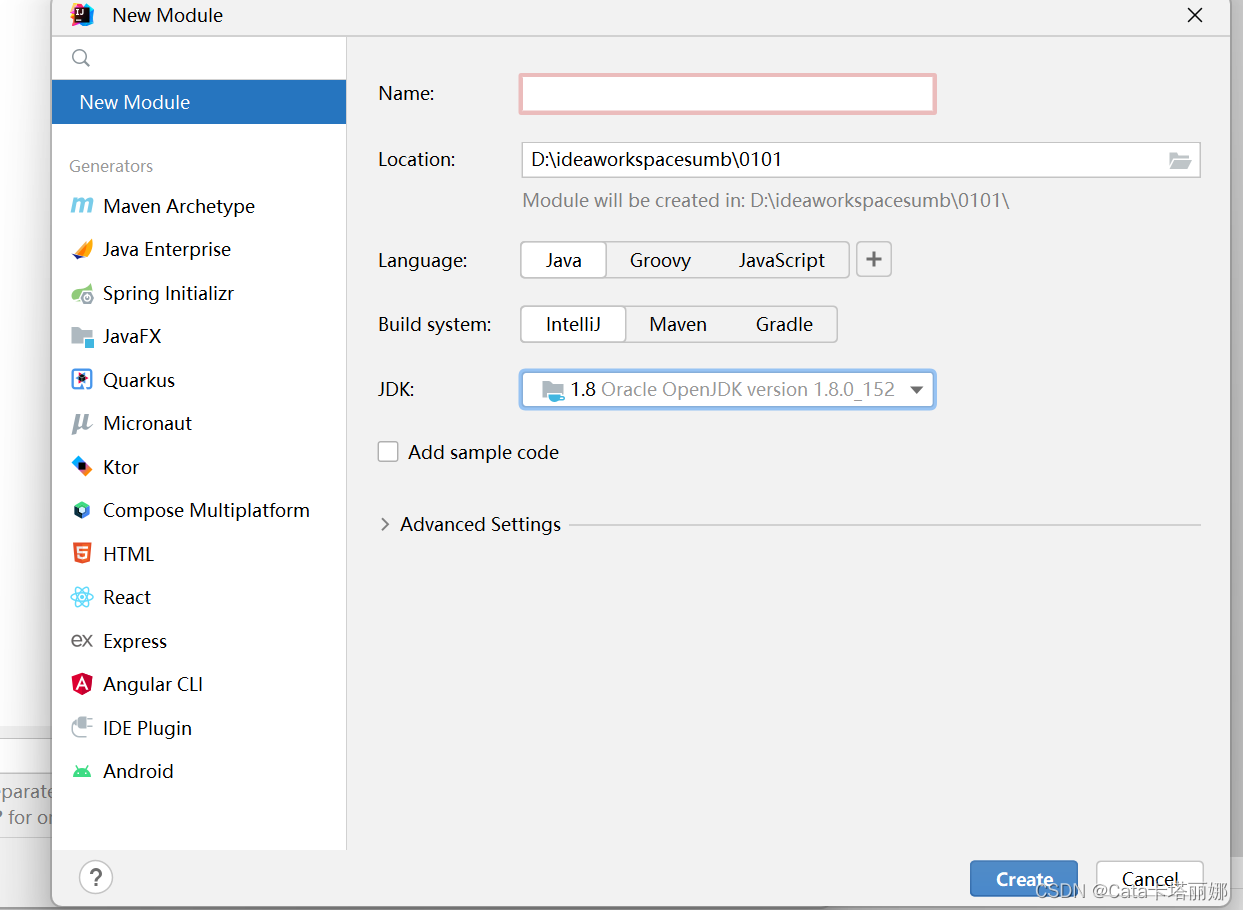Choose the HTML5 shield icon

pos(82,554)
